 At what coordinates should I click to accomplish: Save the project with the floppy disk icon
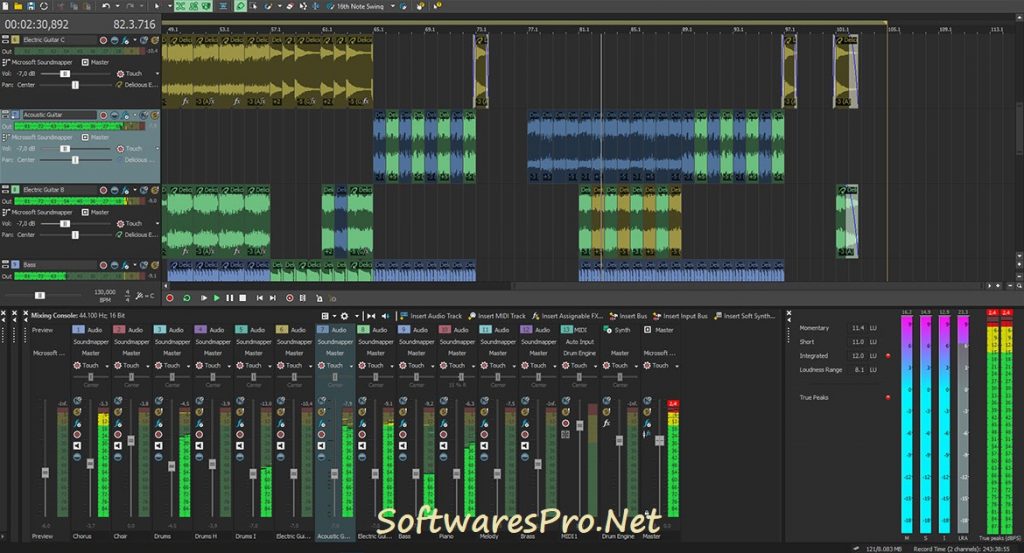tap(31, 6)
